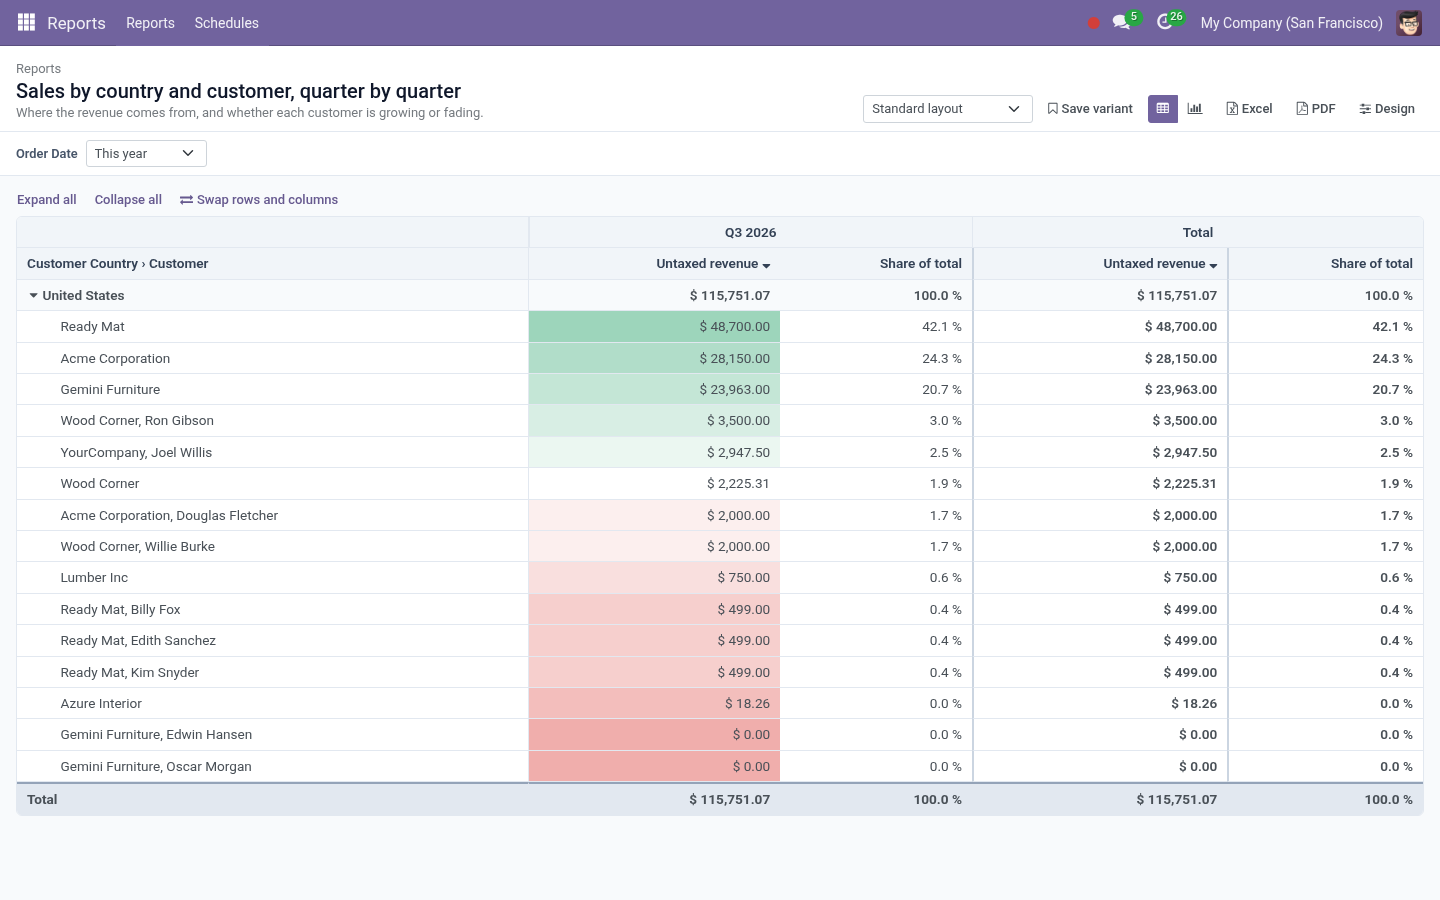Click the red $ 0.00 Gemini Furniture, Oscar Morgan cell
The image size is (1440, 900).
coord(654,766)
